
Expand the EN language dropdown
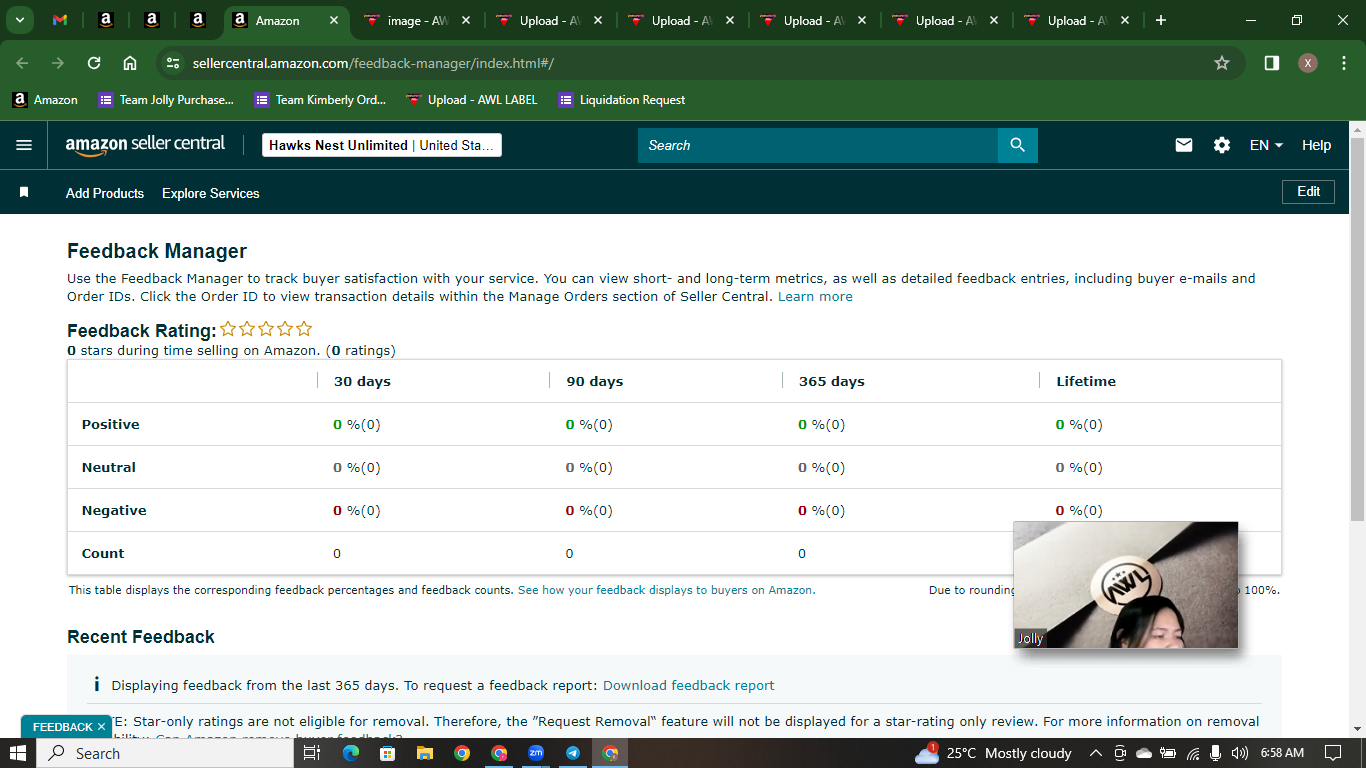(1266, 145)
